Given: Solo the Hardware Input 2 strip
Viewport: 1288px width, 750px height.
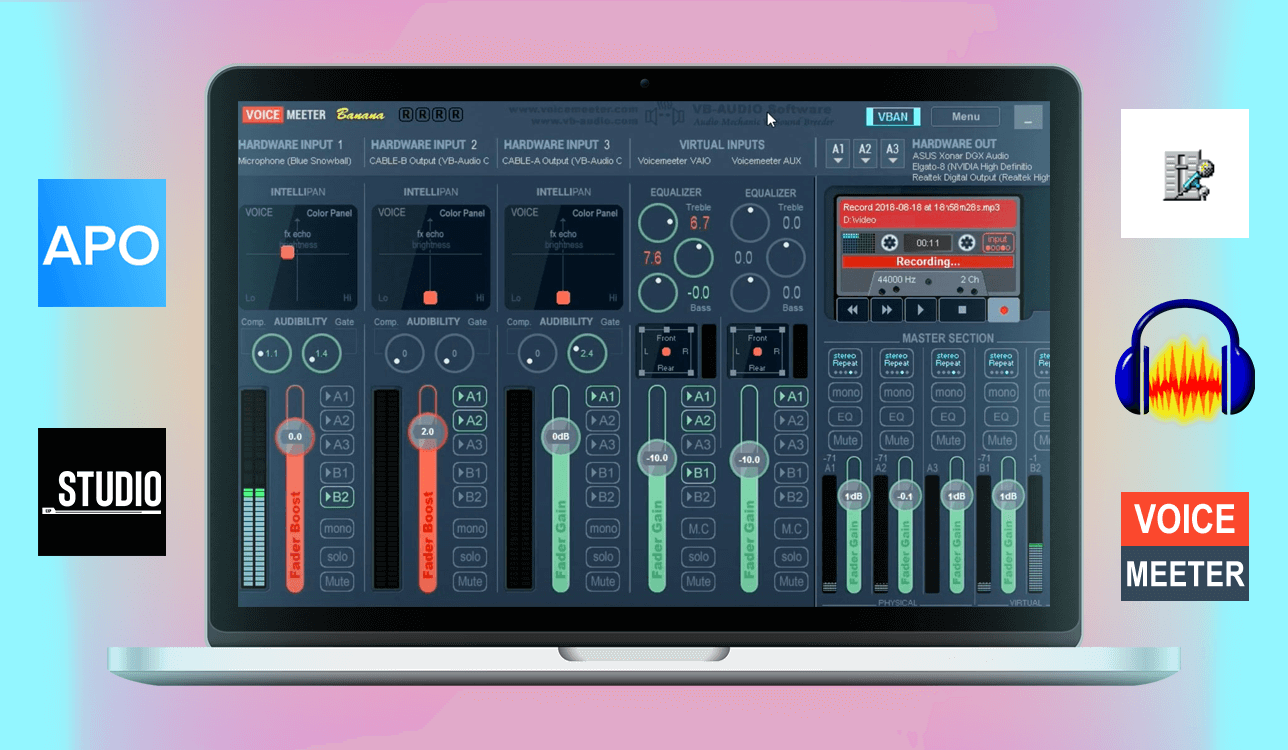Looking at the screenshot, I should (470, 556).
